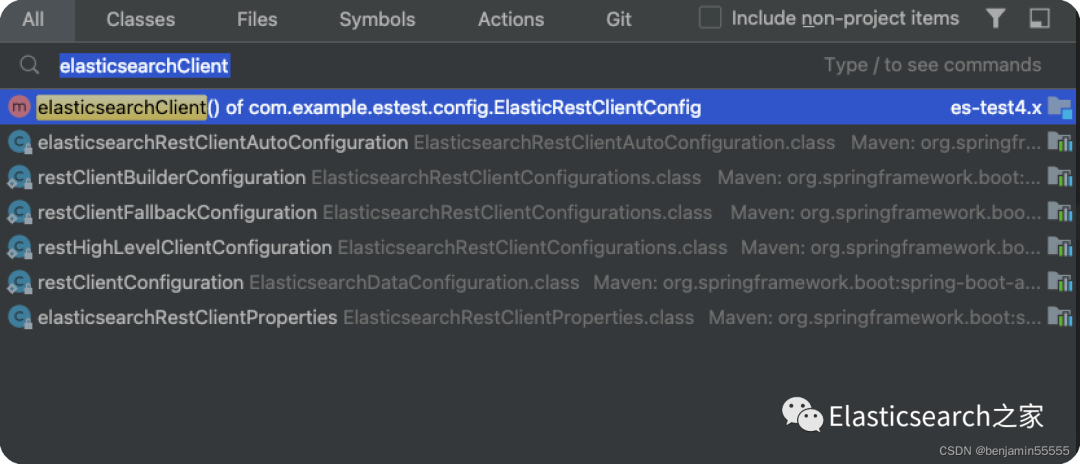This screenshot has height=464, width=1080.
Task: Select the restClientConfiguration ElasticsearchDataConfiguration result
Action: tap(140, 283)
